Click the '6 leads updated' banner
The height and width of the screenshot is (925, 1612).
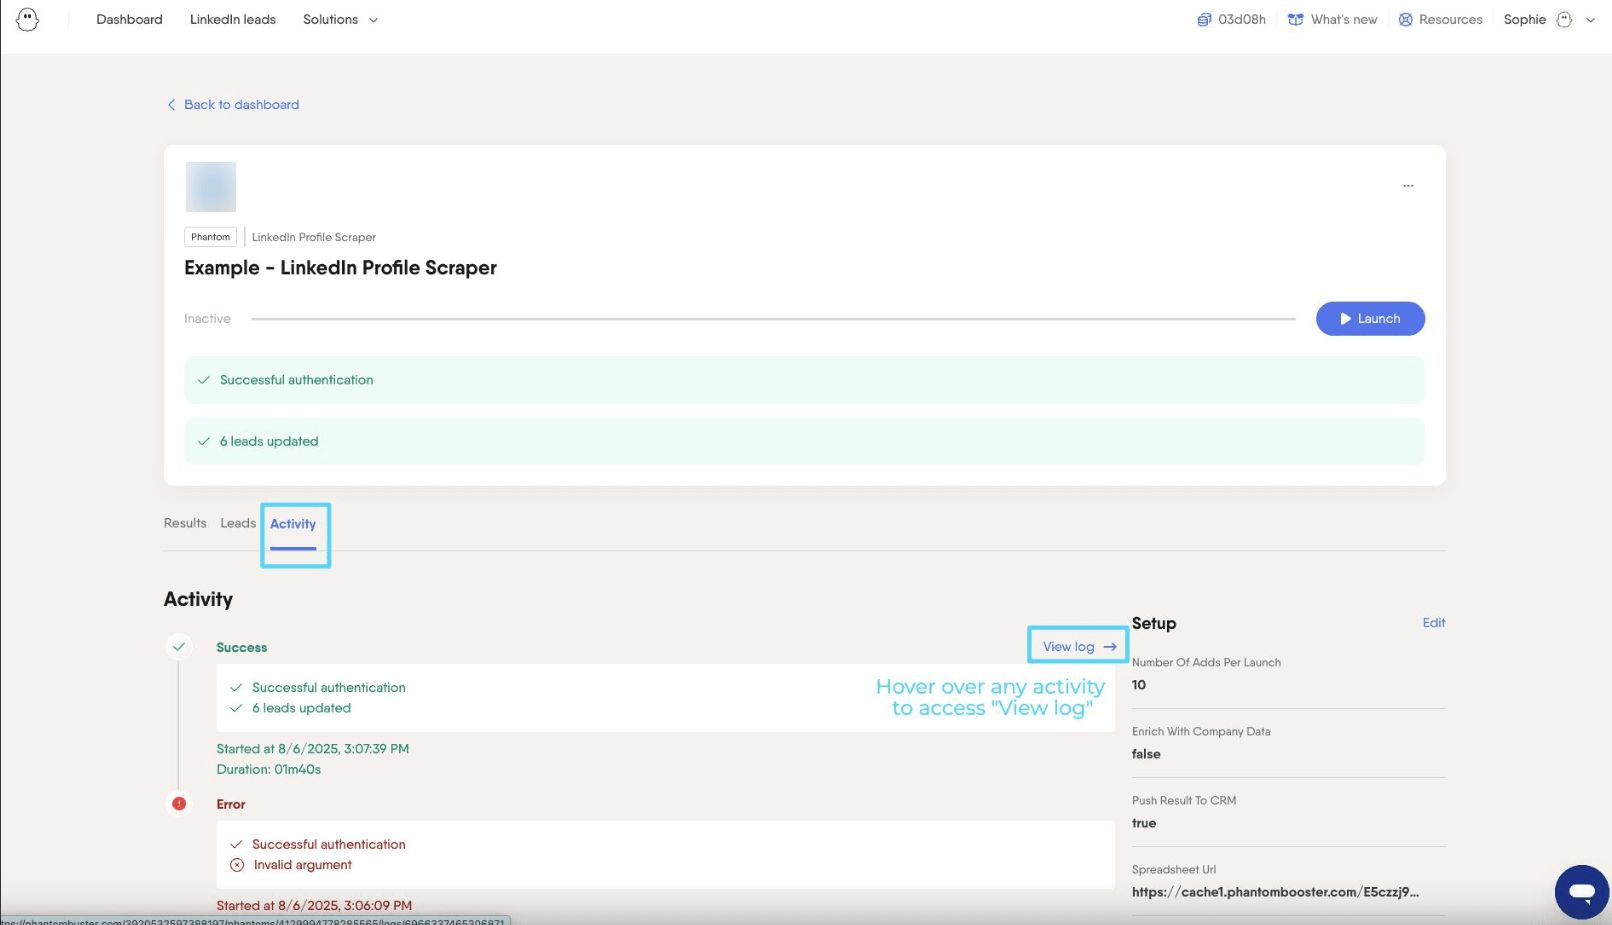pos(804,441)
